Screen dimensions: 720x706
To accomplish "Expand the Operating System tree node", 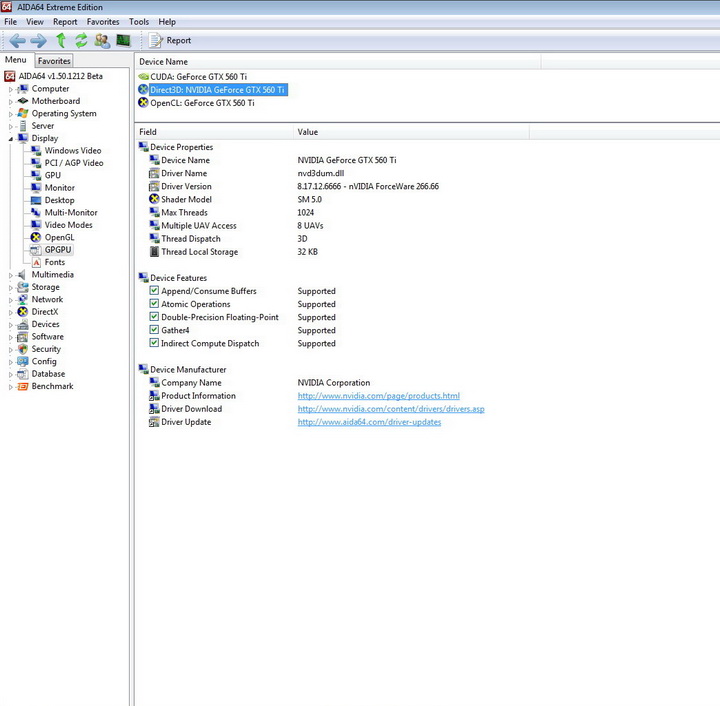I will (11, 114).
